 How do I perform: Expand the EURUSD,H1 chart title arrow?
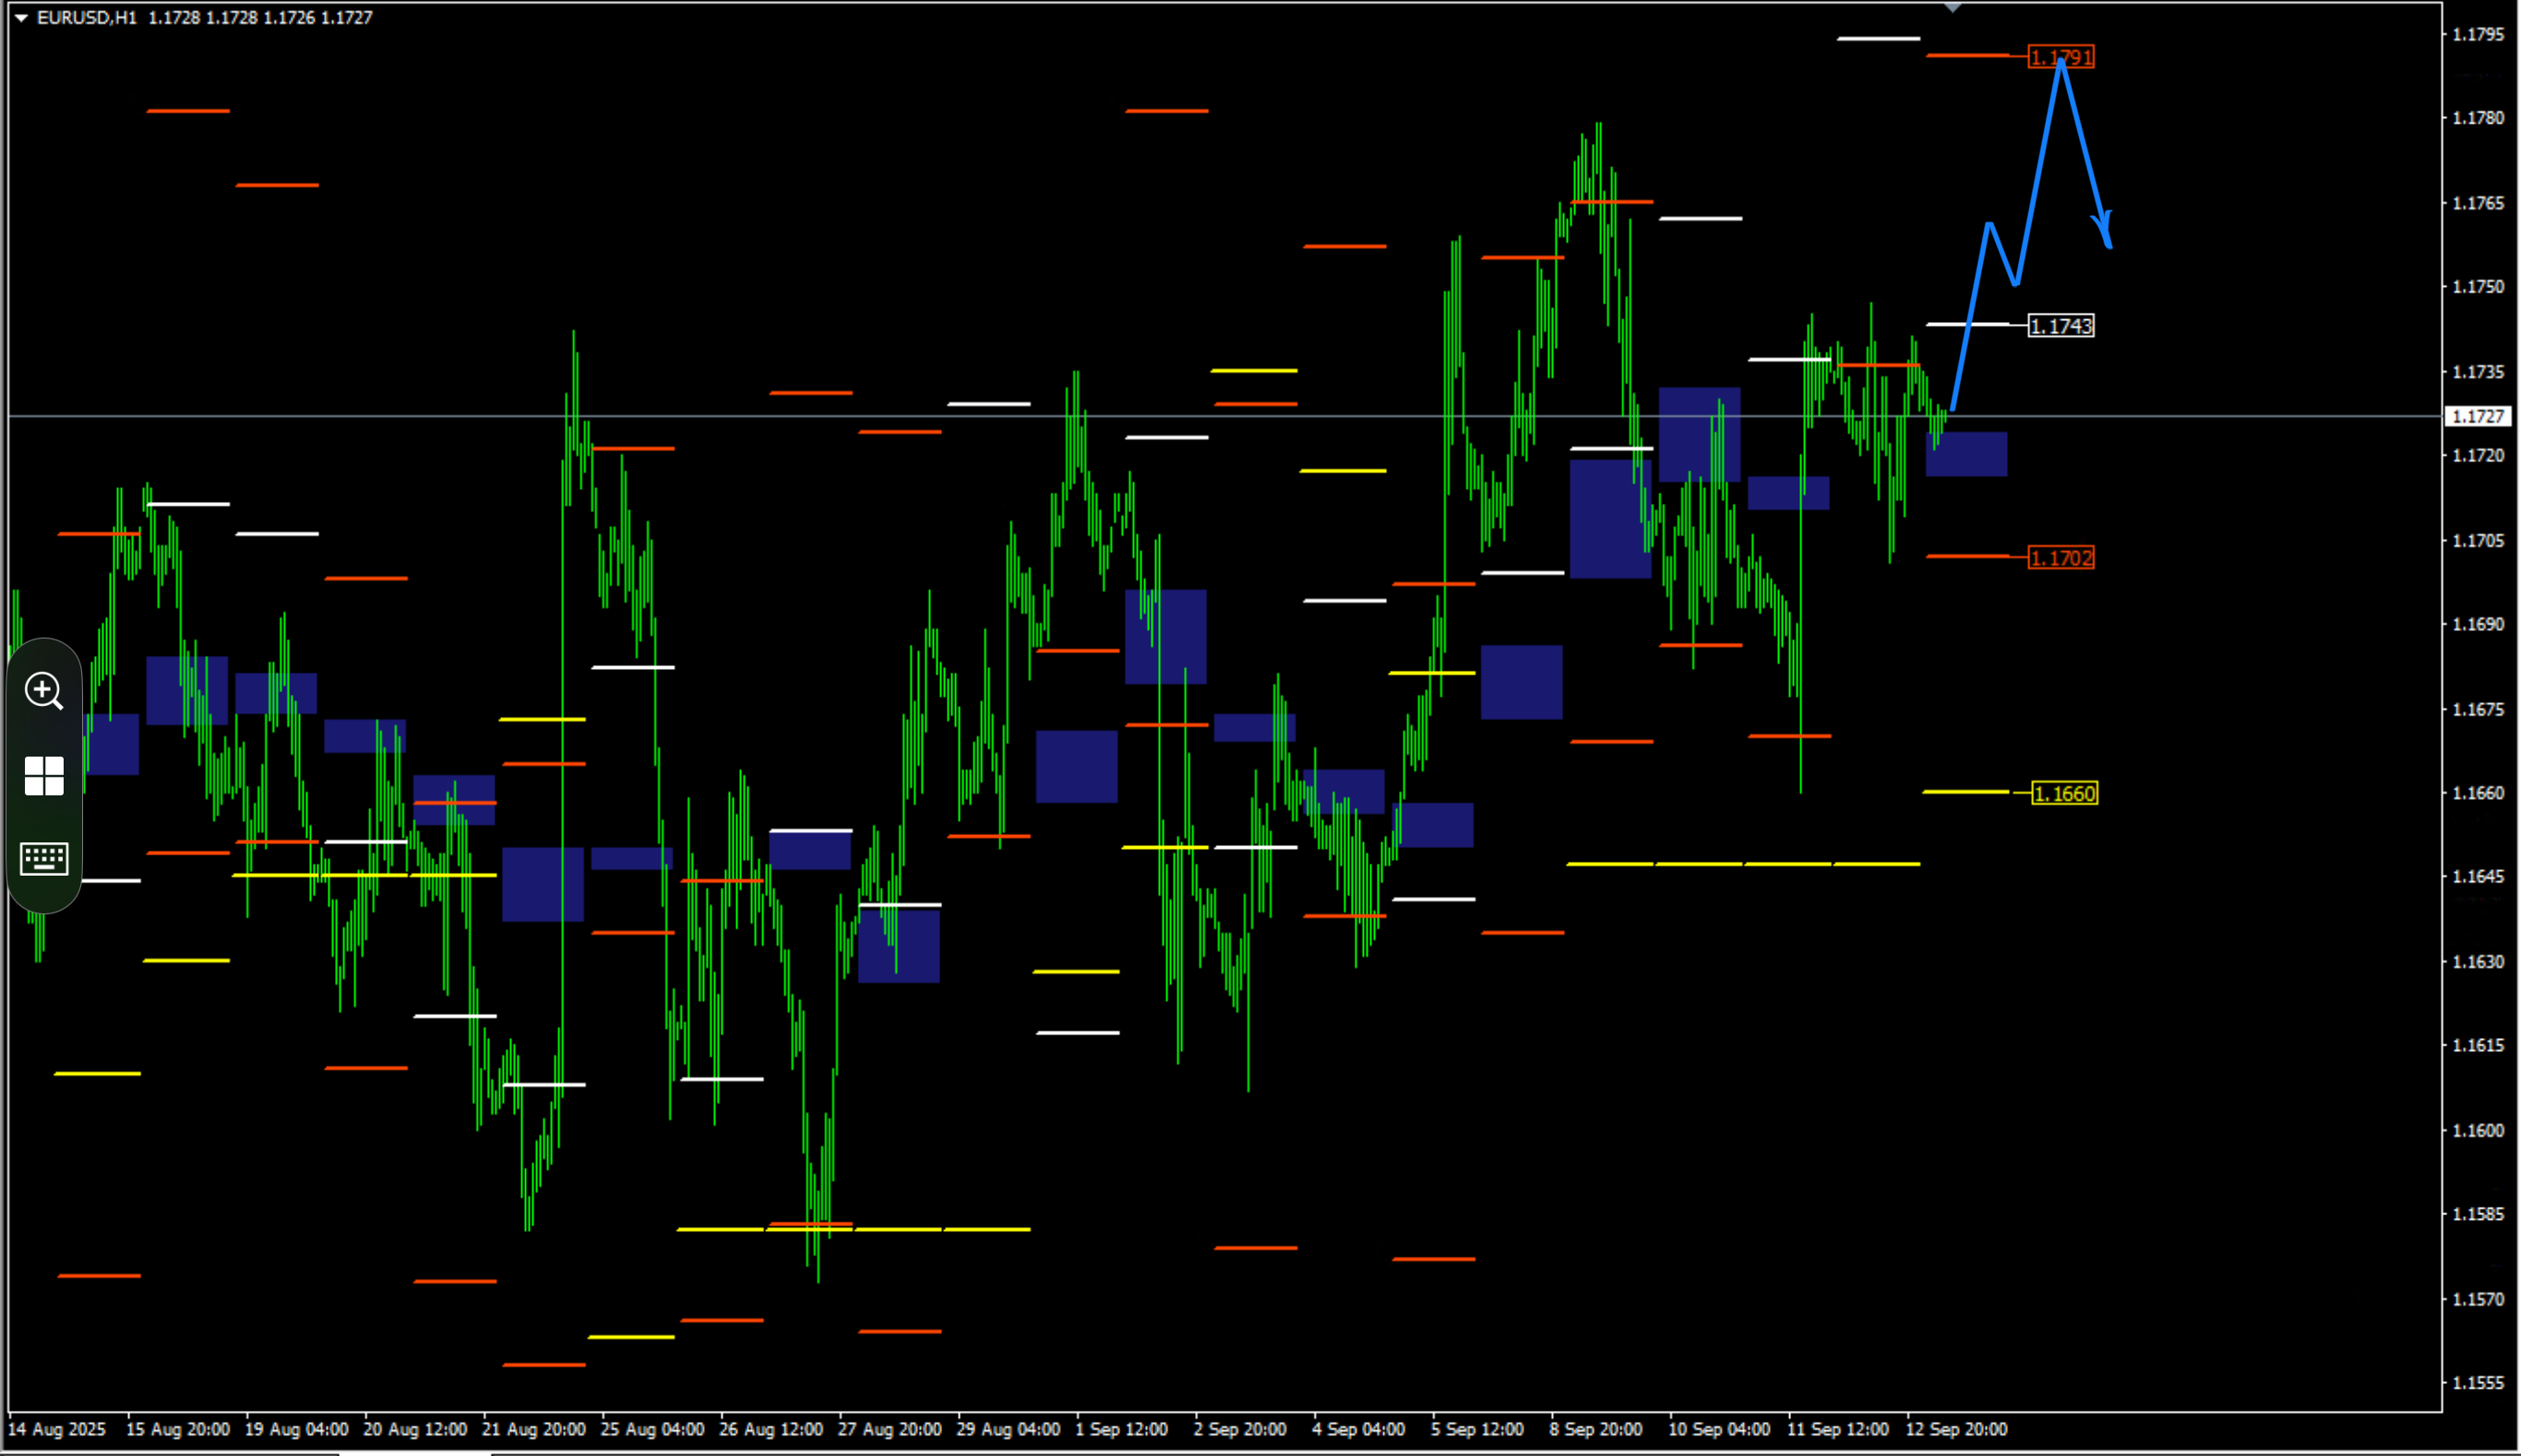click(x=21, y=18)
